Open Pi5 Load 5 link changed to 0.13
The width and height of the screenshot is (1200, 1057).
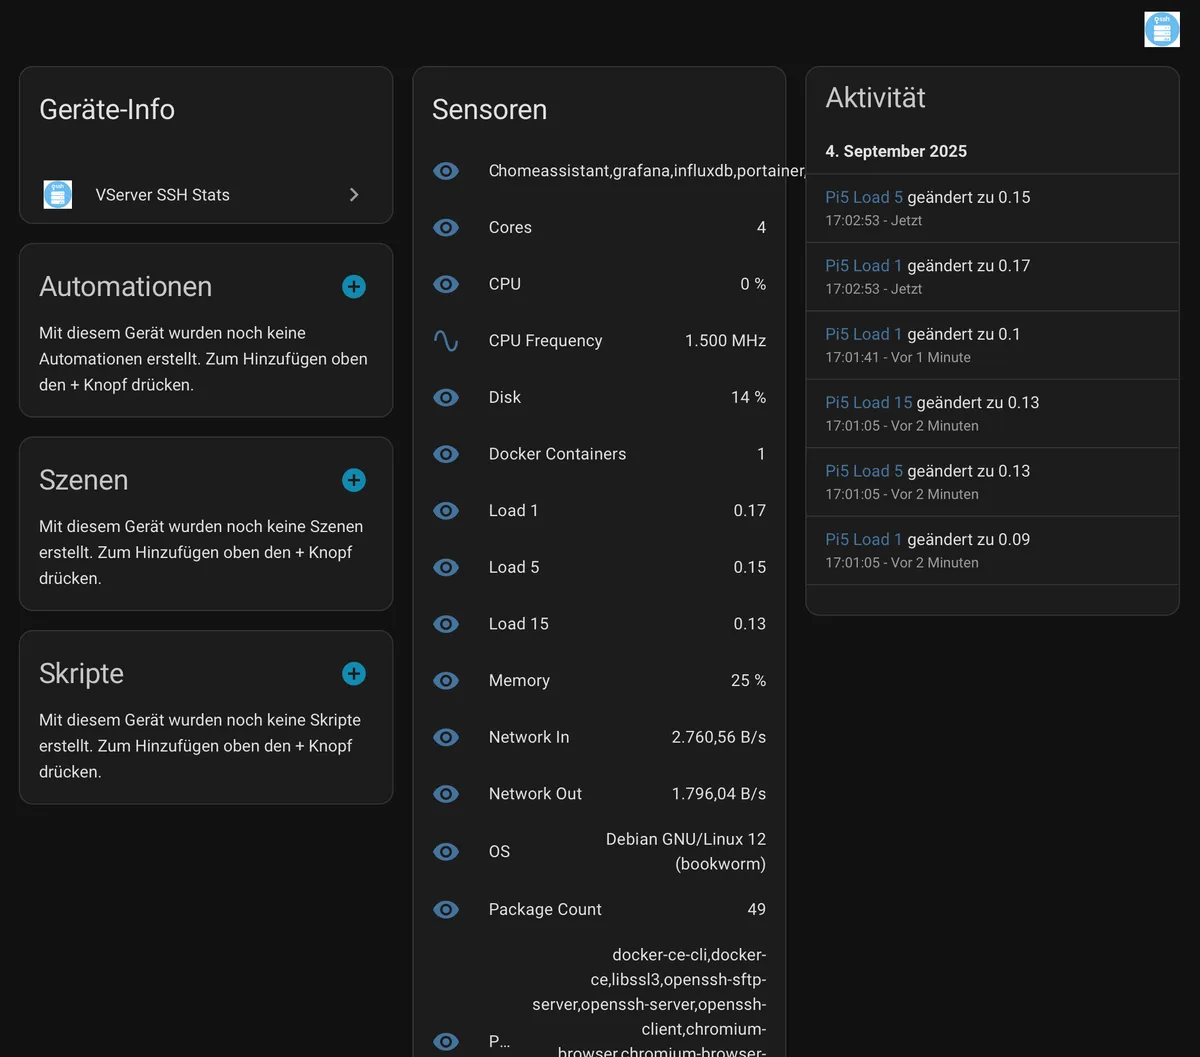[x=864, y=471]
